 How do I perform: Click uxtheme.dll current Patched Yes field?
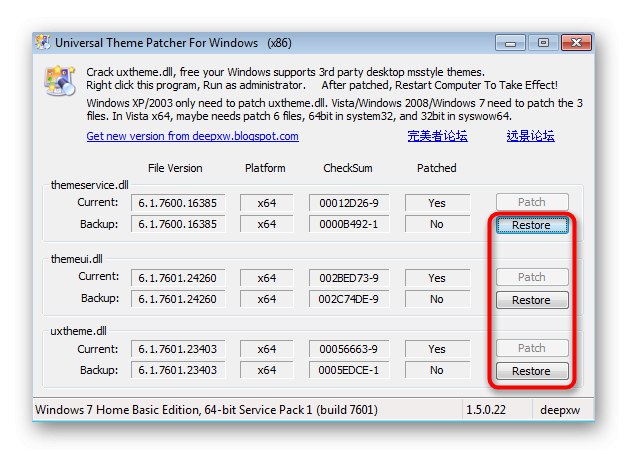pos(437,349)
